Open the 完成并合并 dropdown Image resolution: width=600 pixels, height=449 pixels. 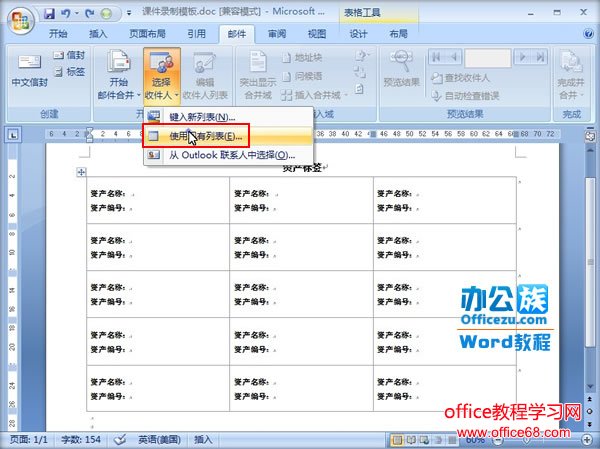click(571, 76)
